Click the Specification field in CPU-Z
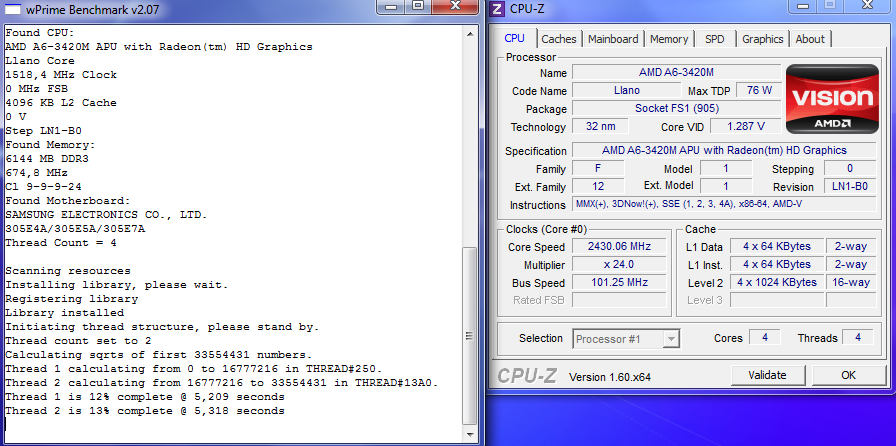Image resolution: width=896 pixels, height=446 pixels. [x=724, y=150]
